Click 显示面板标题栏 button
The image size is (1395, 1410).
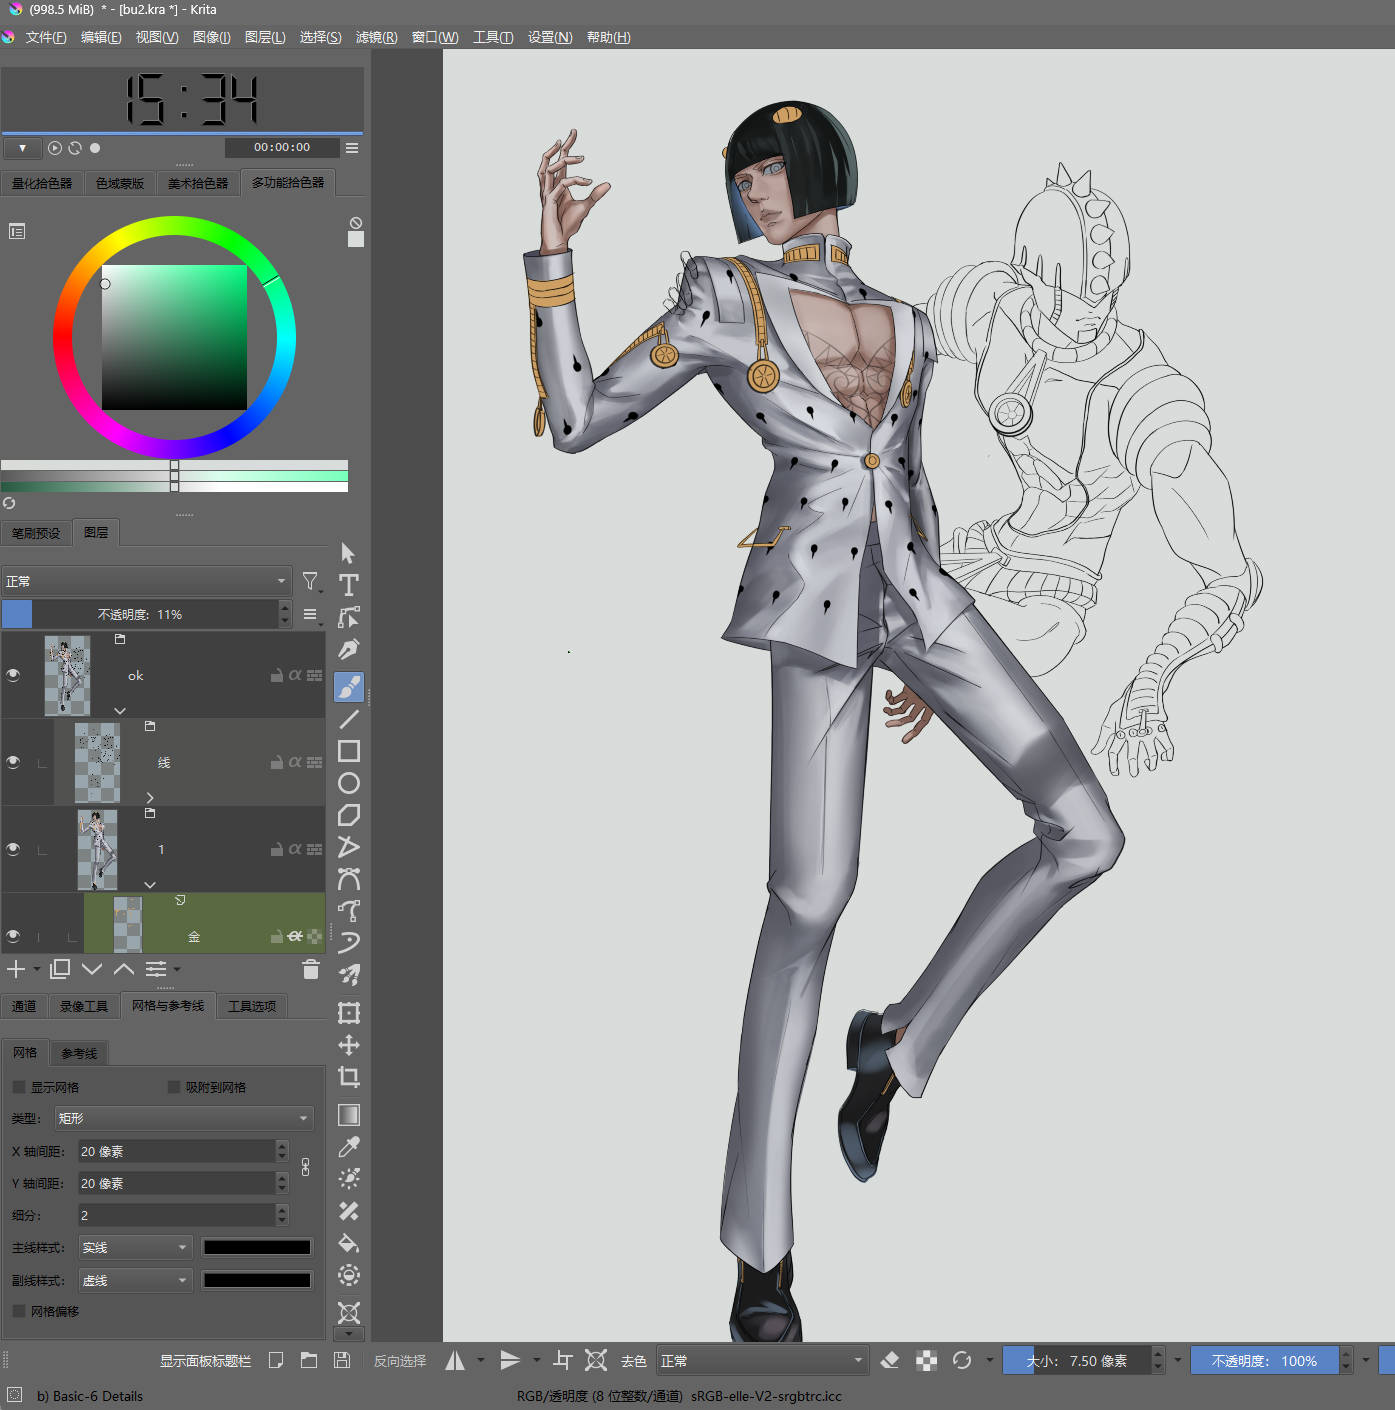tap(205, 1361)
